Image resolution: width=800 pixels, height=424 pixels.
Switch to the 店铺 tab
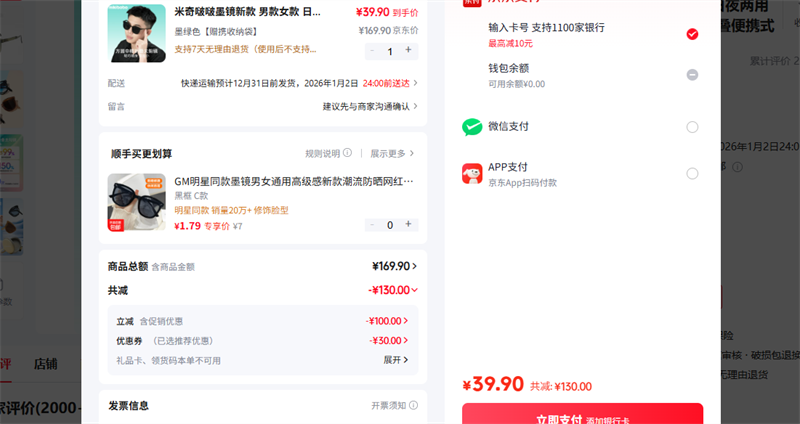click(x=46, y=364)
